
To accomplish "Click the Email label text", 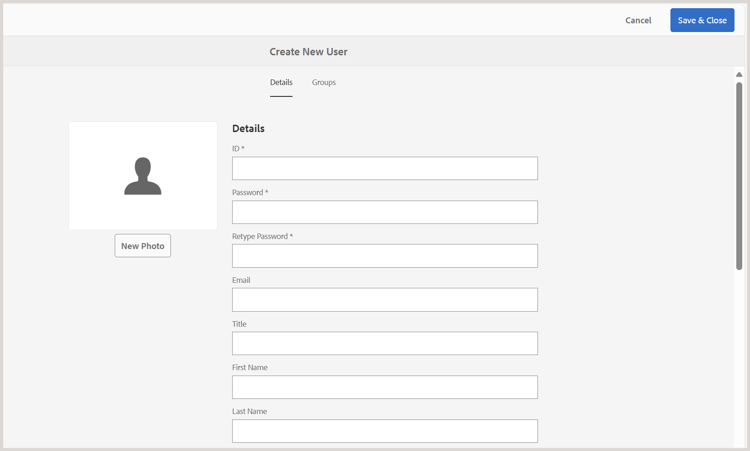I will (x=241, y=280).
